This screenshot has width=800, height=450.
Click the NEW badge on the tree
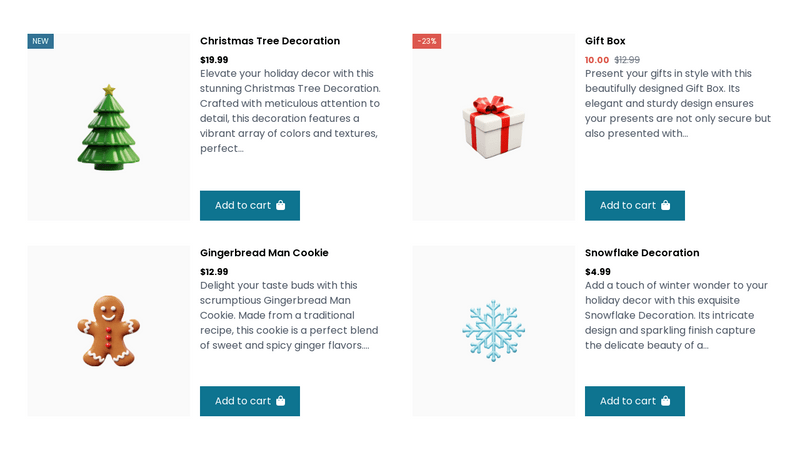(x=40, y=41)
